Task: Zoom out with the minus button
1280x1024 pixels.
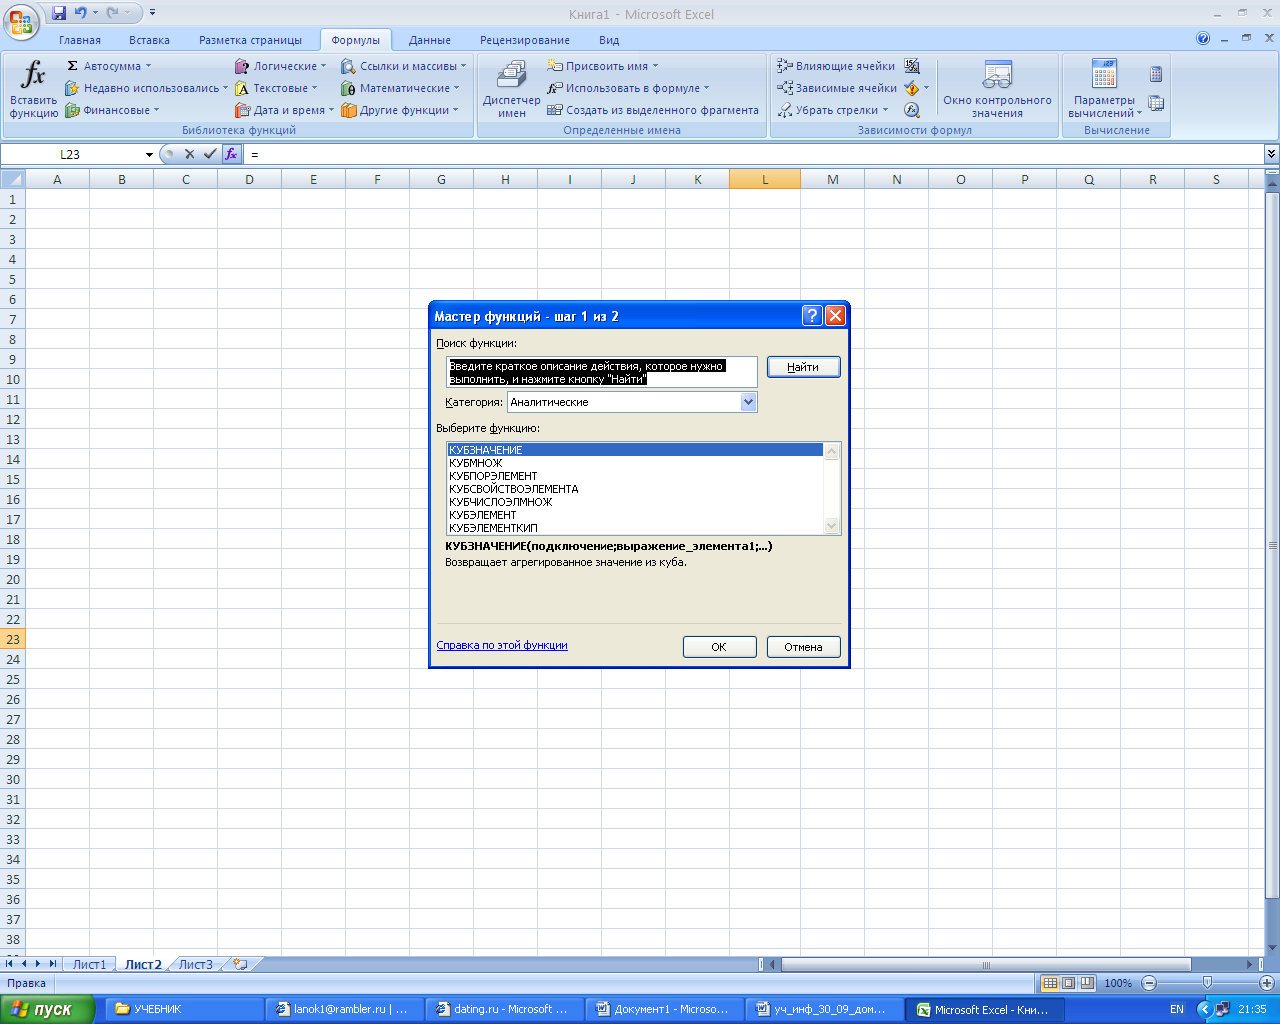Action: 1149,983
